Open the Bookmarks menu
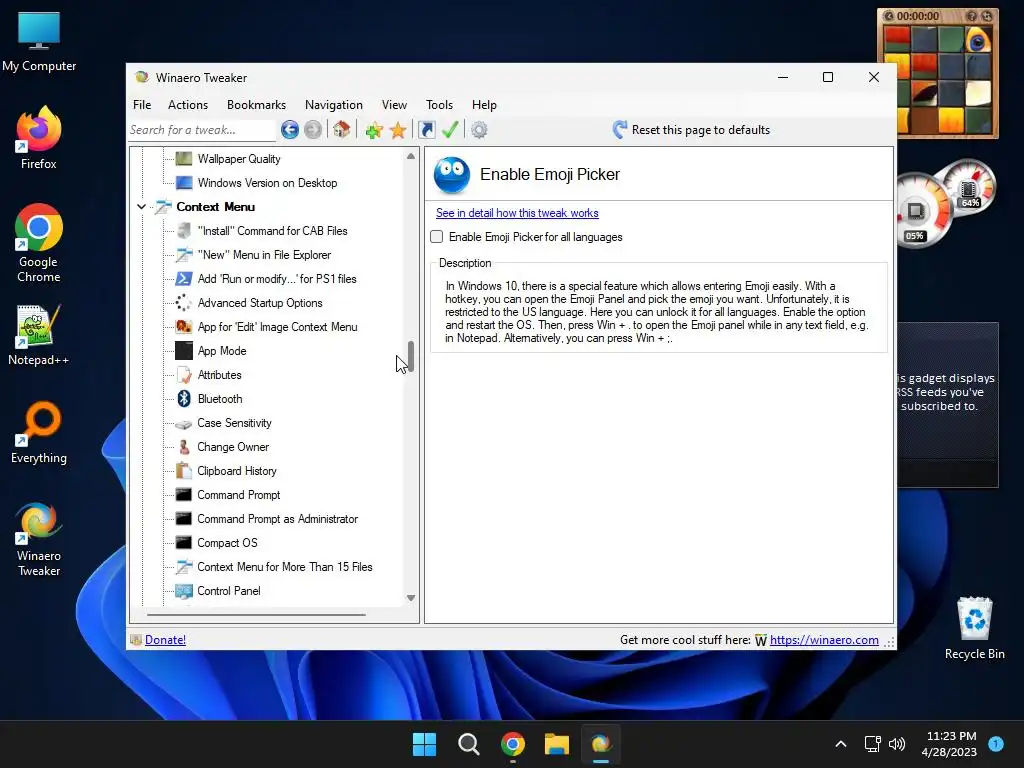Image resolution: width=1024 pixels, height=768 pixels. click(x=256, y=104)
